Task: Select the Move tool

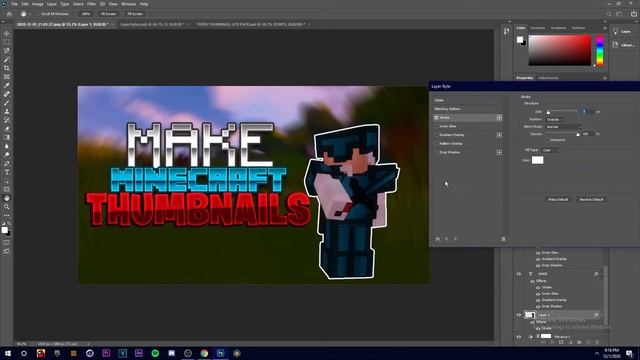Action: coord(7,33)
